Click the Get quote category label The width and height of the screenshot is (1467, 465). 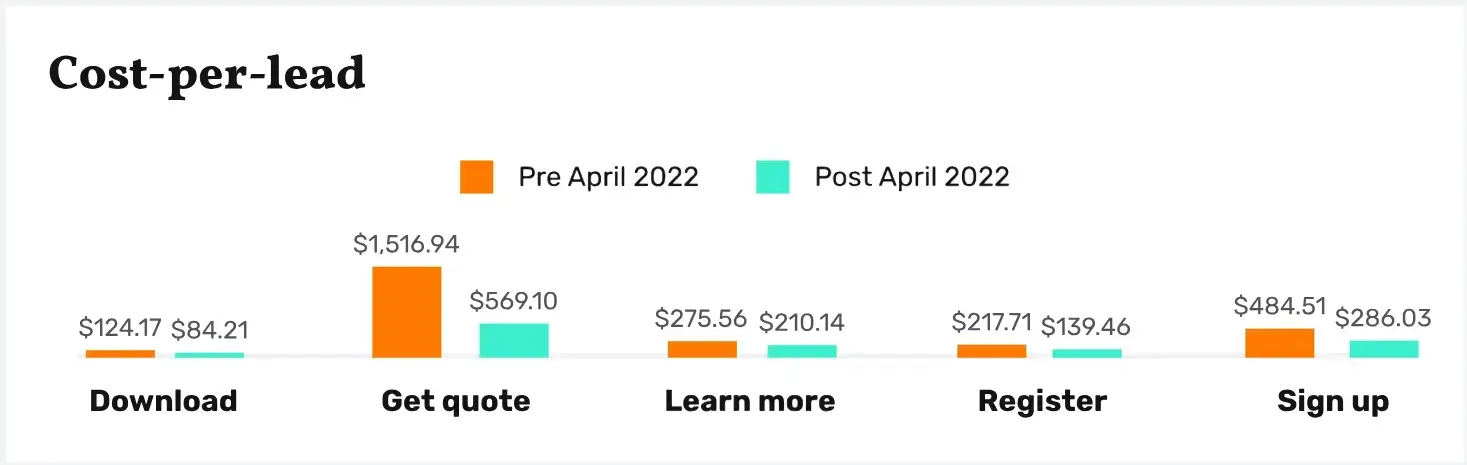(x=456, y=402)
